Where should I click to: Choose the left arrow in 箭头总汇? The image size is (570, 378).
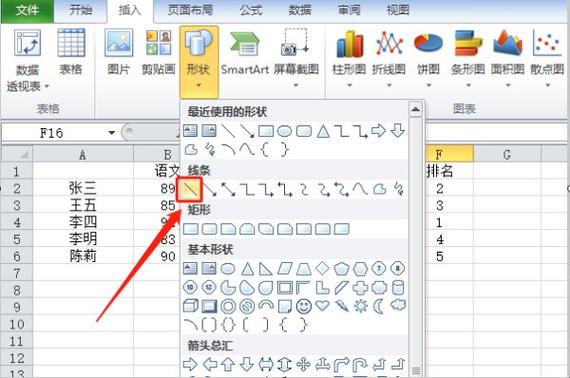pyautogui.click(x=209, y=364)
